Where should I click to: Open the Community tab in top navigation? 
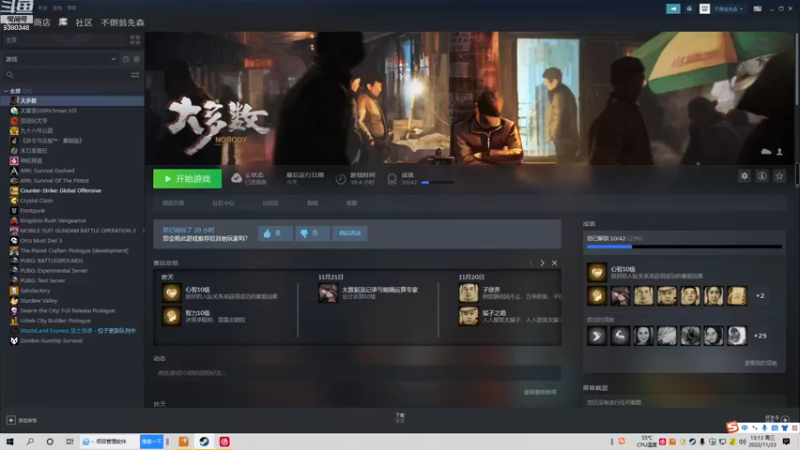[84, 22]
